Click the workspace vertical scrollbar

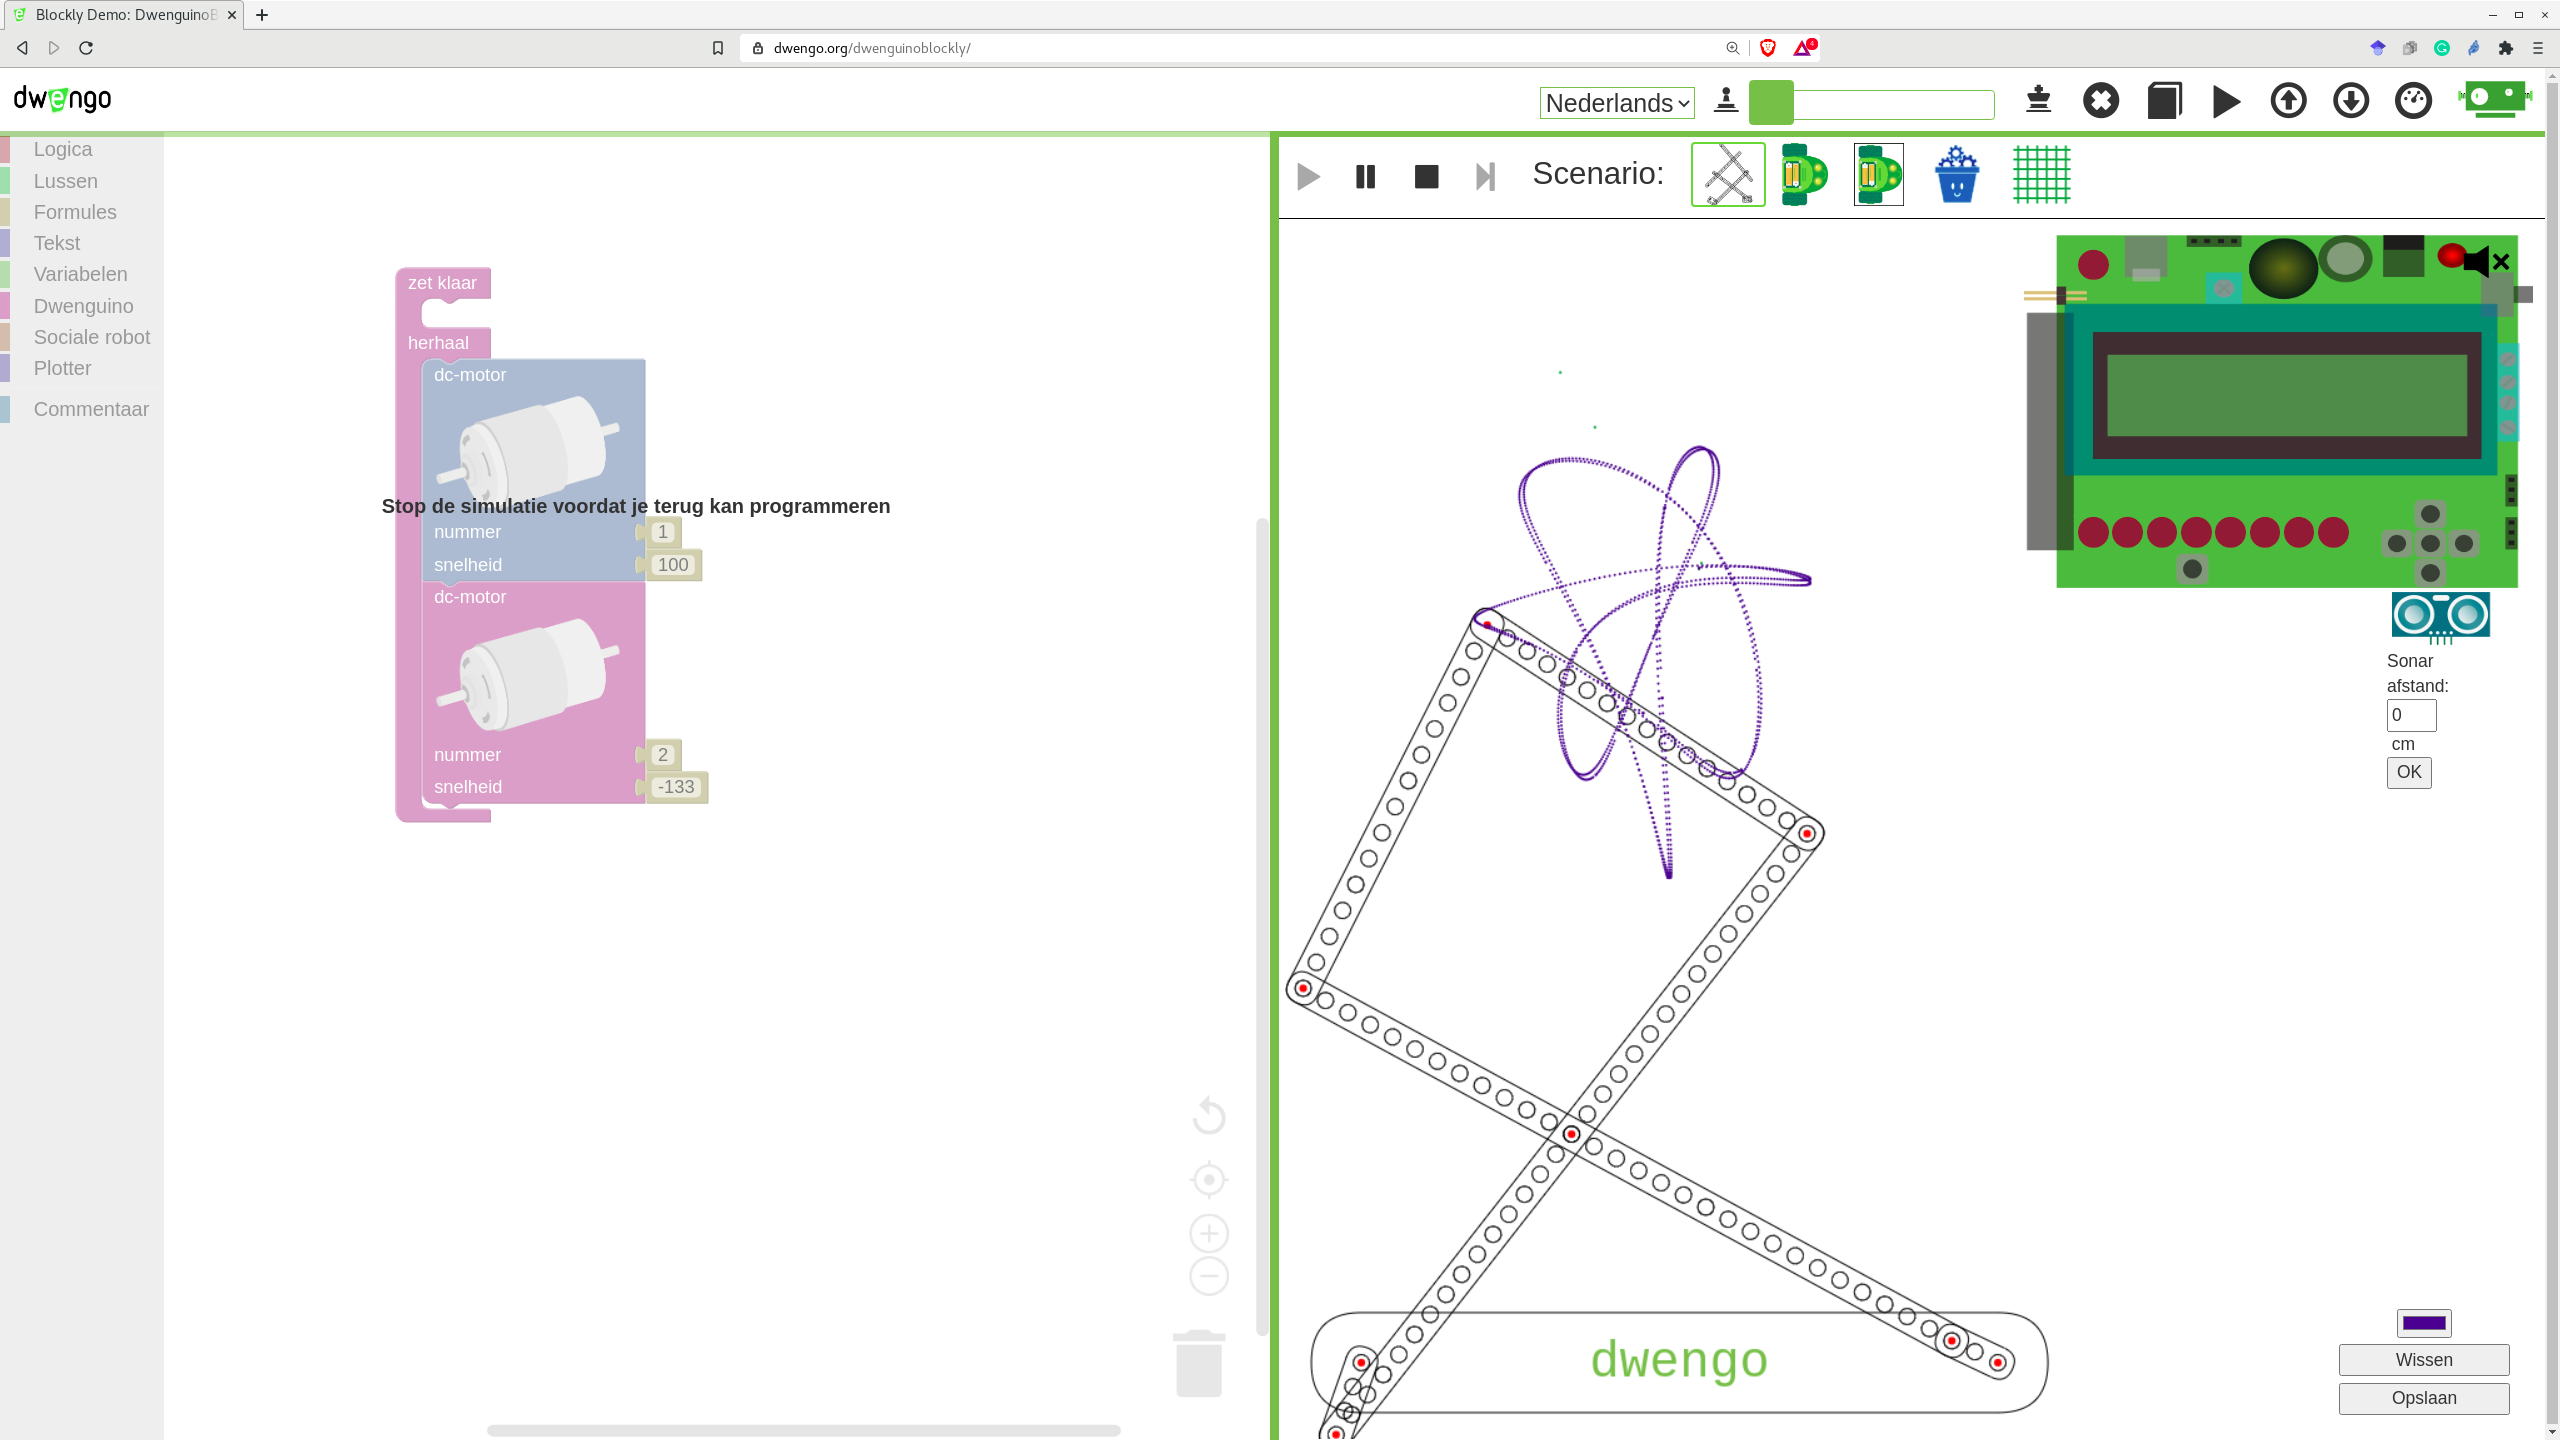point(1262,926)
